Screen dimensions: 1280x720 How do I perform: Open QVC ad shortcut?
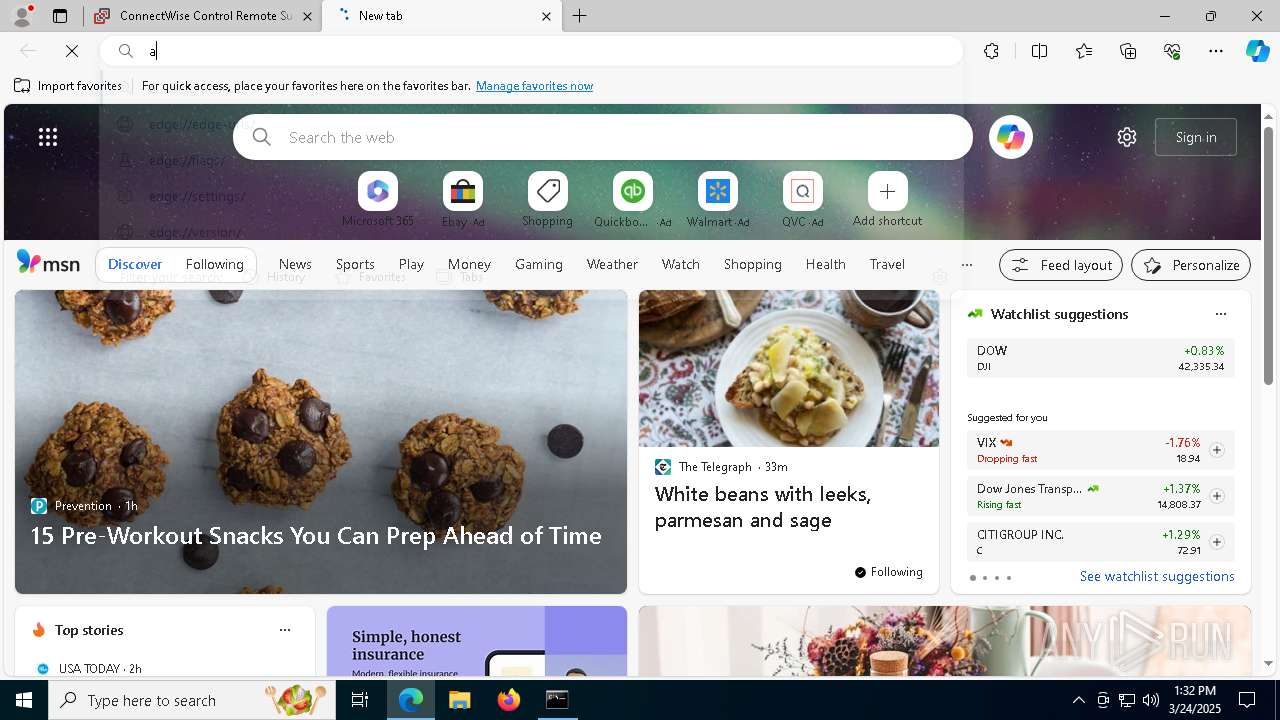point(802,199)
